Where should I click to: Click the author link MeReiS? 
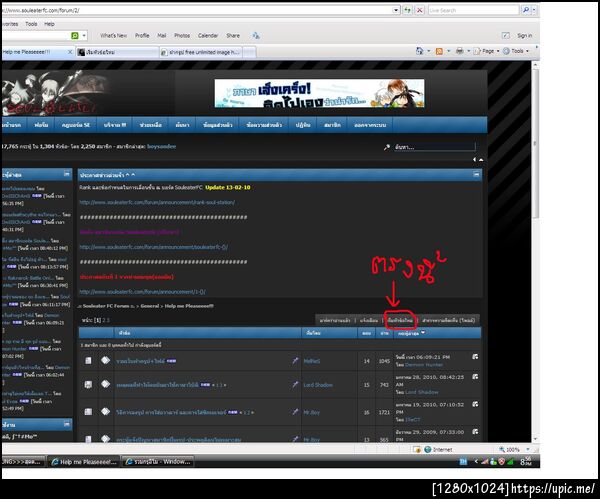311,361
